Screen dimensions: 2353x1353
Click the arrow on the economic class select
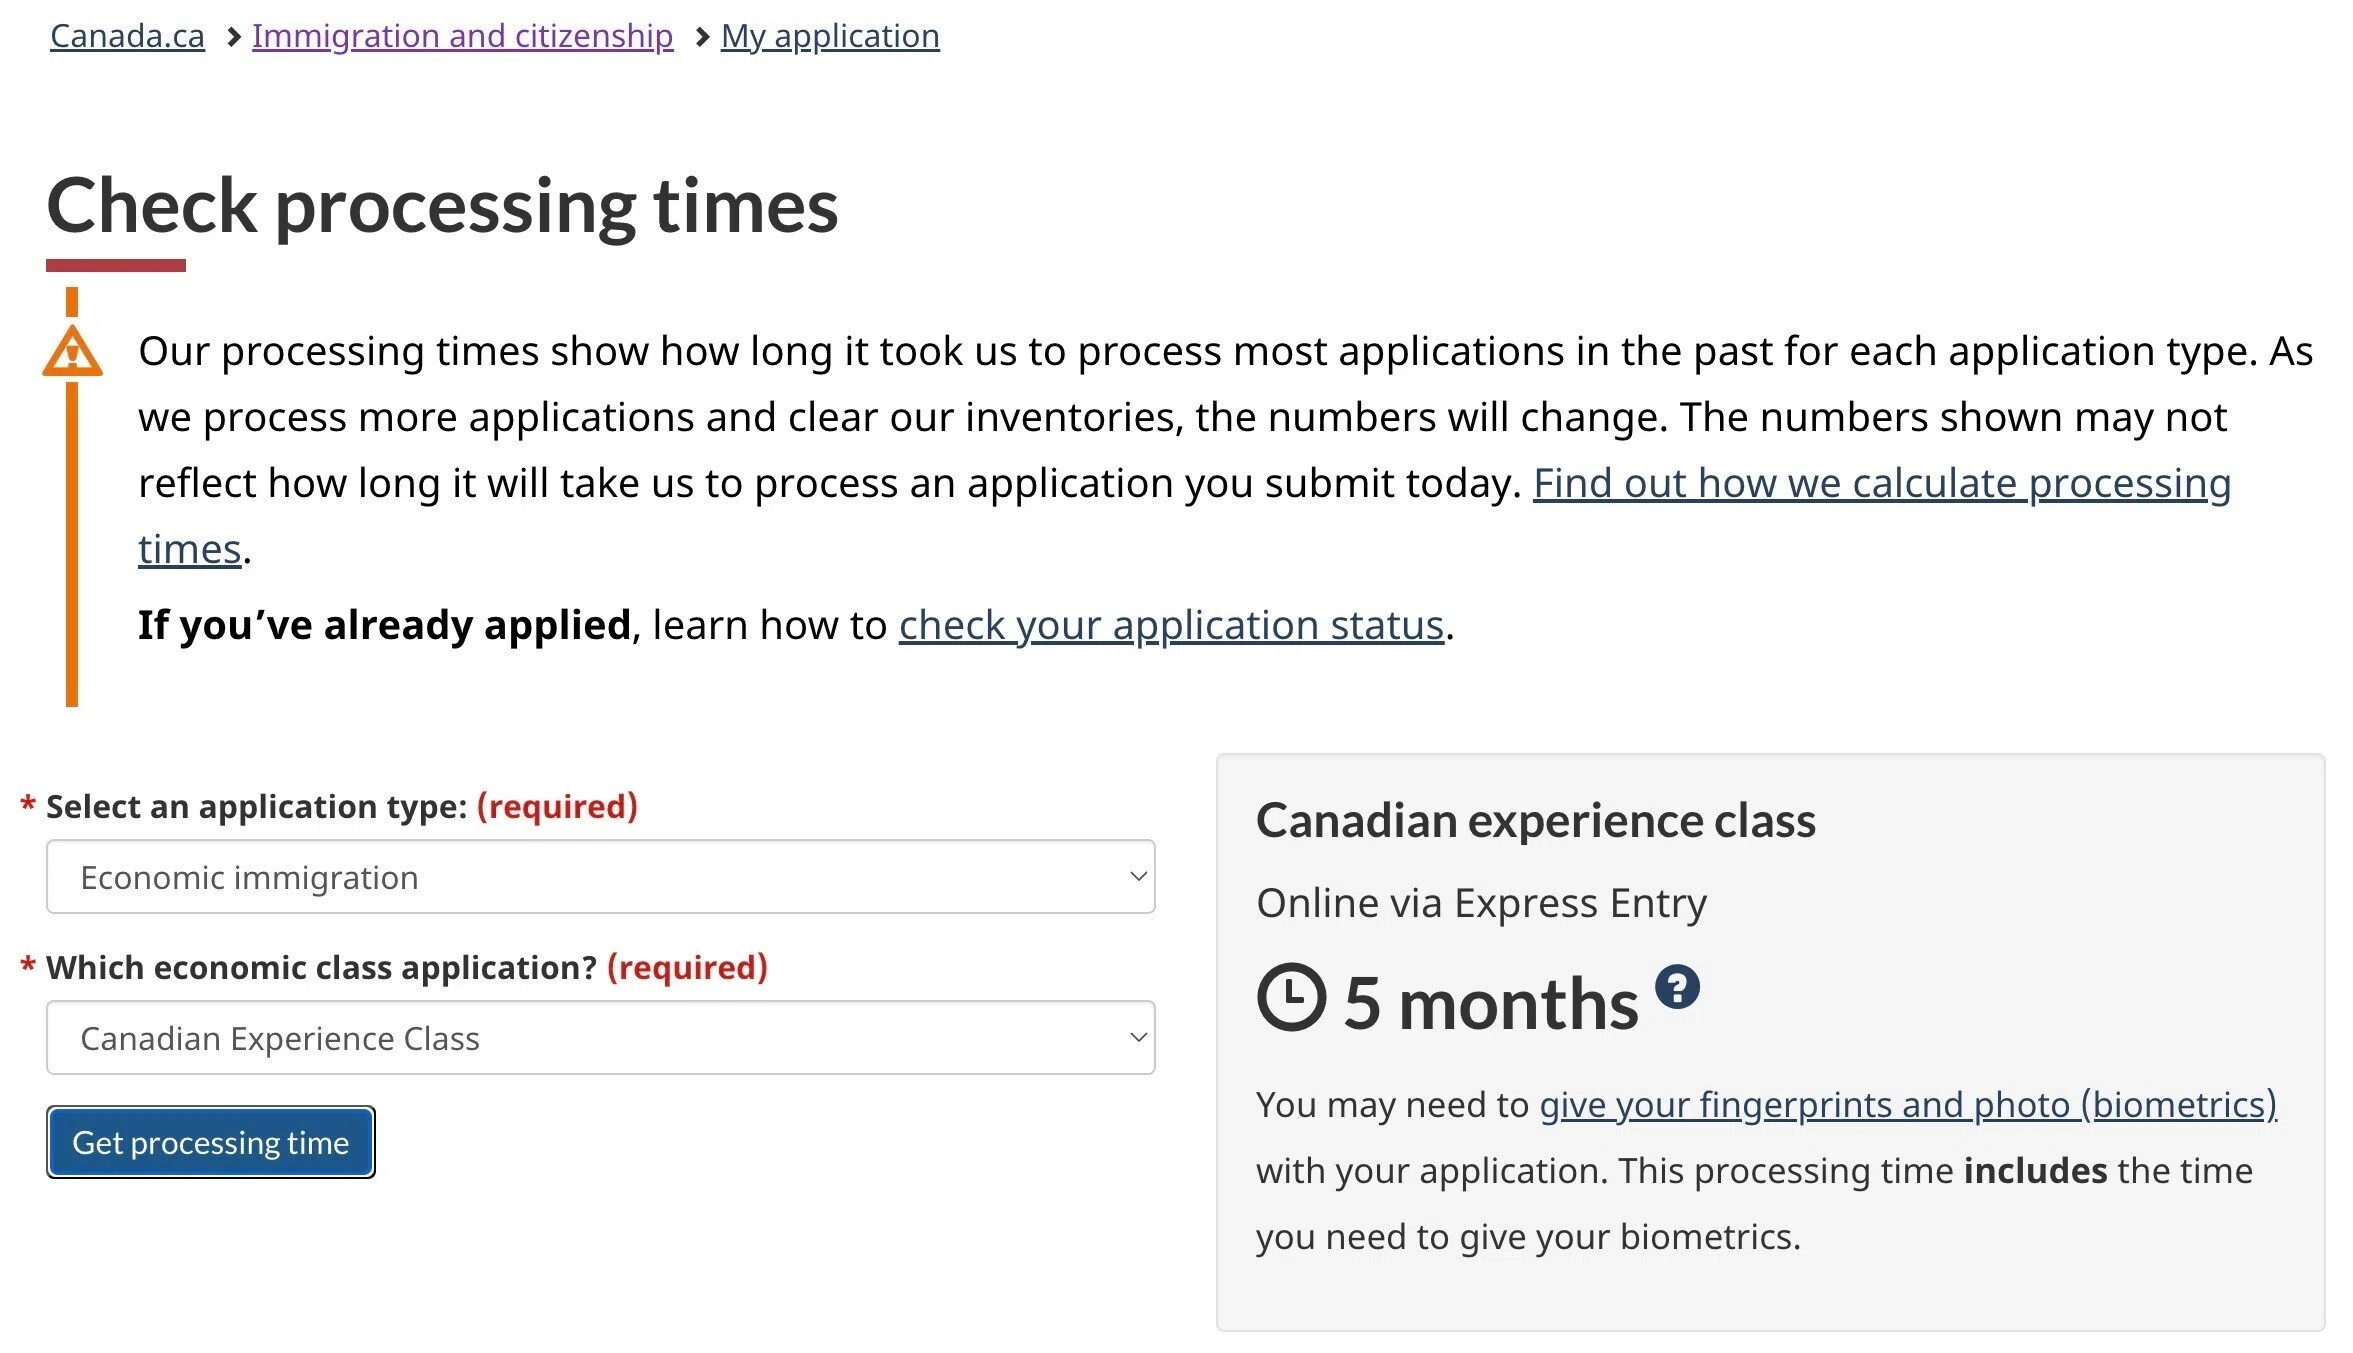[x=1138, y=1038]
